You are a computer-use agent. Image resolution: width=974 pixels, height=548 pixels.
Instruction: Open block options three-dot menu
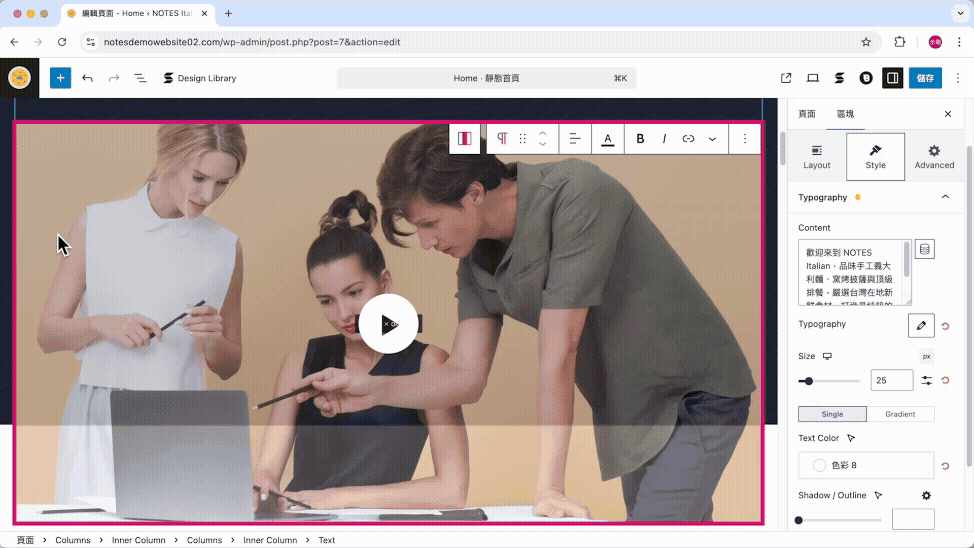pos(745,139)
